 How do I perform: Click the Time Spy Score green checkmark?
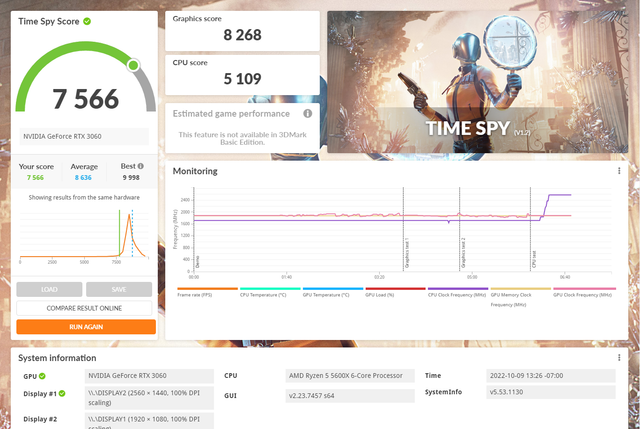click(x=87, y=21)
